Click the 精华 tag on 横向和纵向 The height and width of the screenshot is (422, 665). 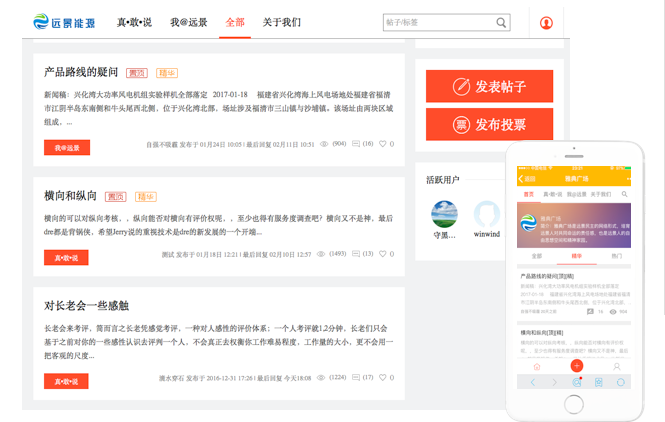(146, 197)
